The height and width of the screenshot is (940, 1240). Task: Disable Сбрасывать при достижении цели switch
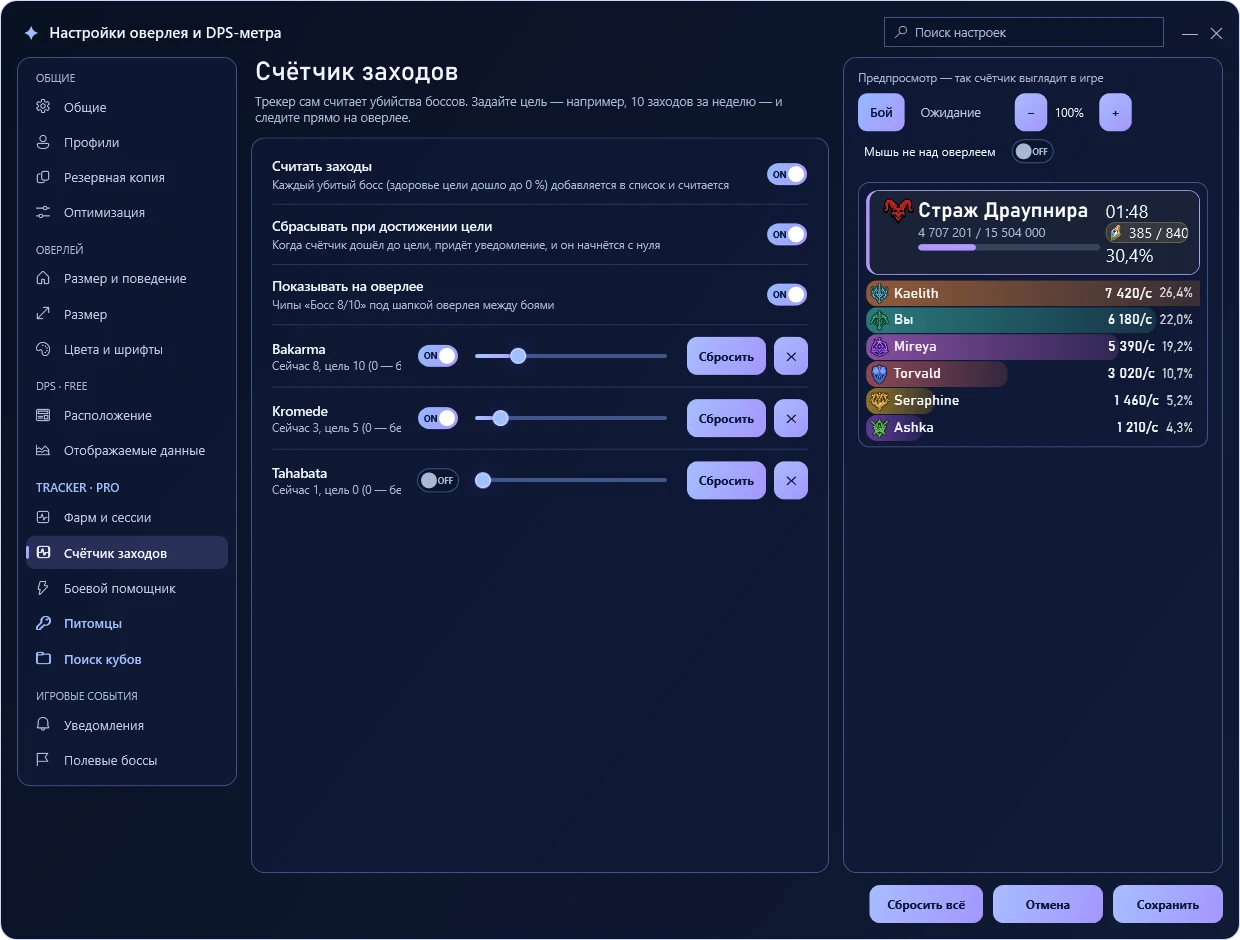pos(787,234)
